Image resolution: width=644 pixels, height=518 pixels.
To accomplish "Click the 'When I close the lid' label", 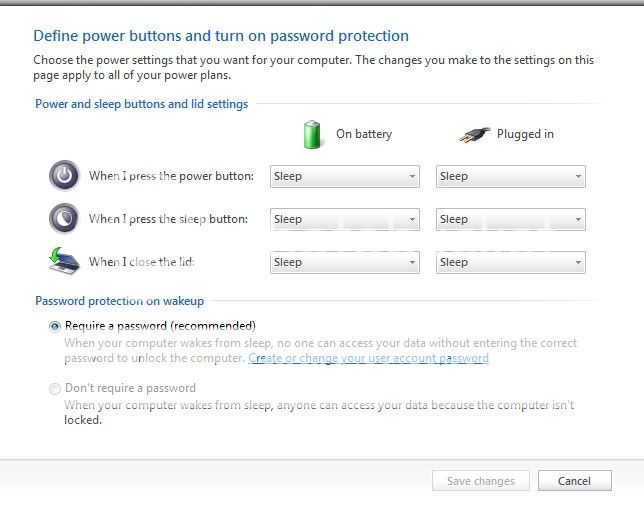I will 142,262.
